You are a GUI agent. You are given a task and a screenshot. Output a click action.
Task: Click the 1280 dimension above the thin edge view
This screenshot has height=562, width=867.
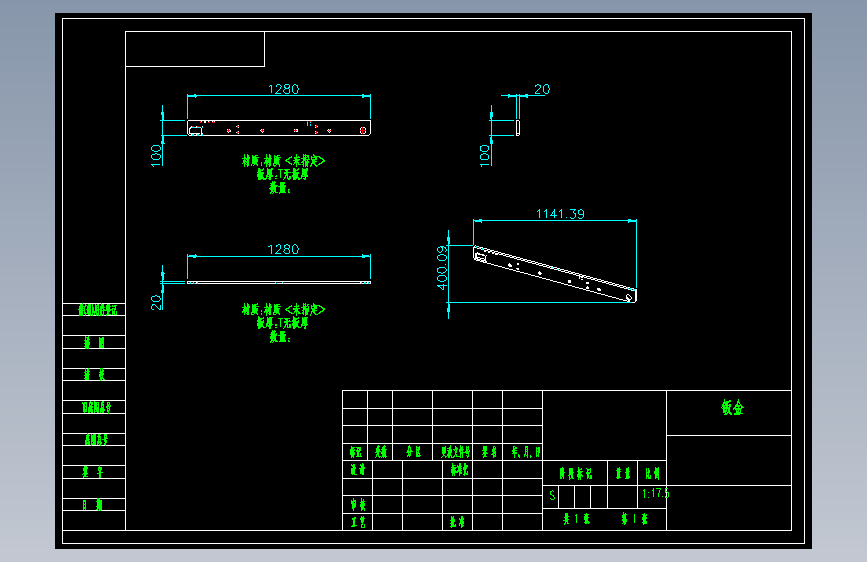pyautogui.click(x=283, y=249)
